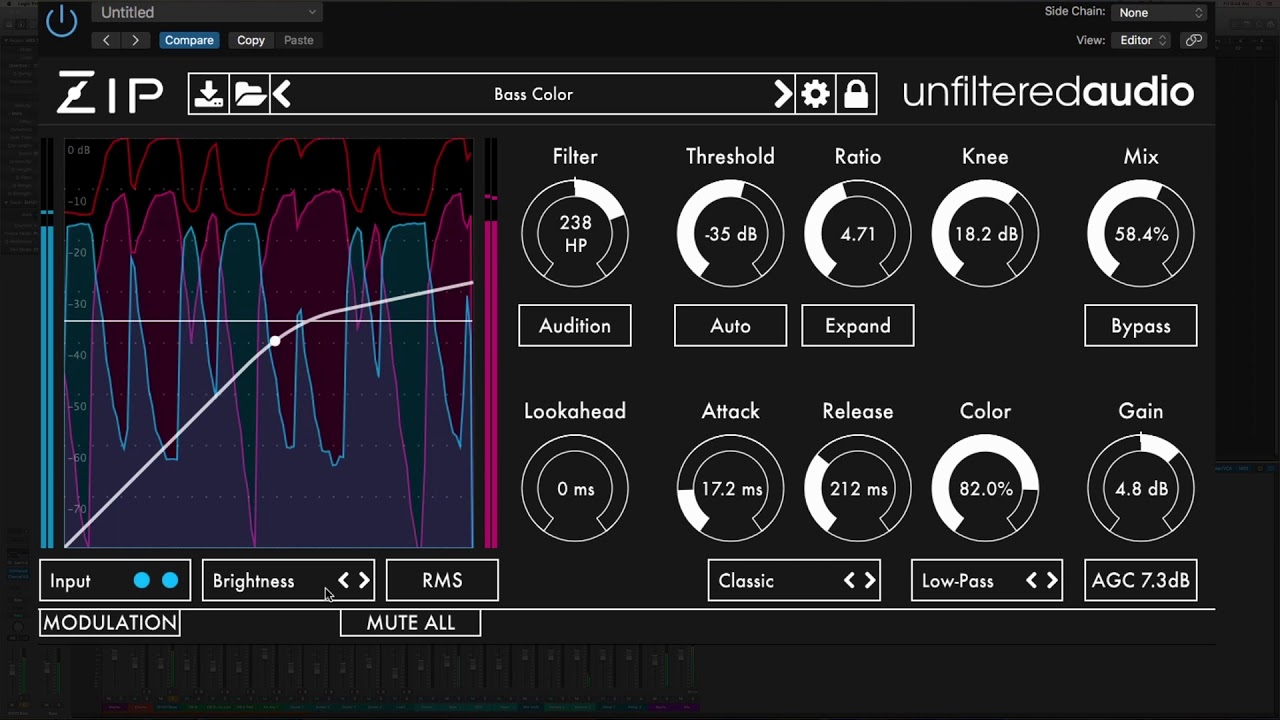Click the blue input level meter
This screenshot has width=1280, height=720.
coord(47,343)
